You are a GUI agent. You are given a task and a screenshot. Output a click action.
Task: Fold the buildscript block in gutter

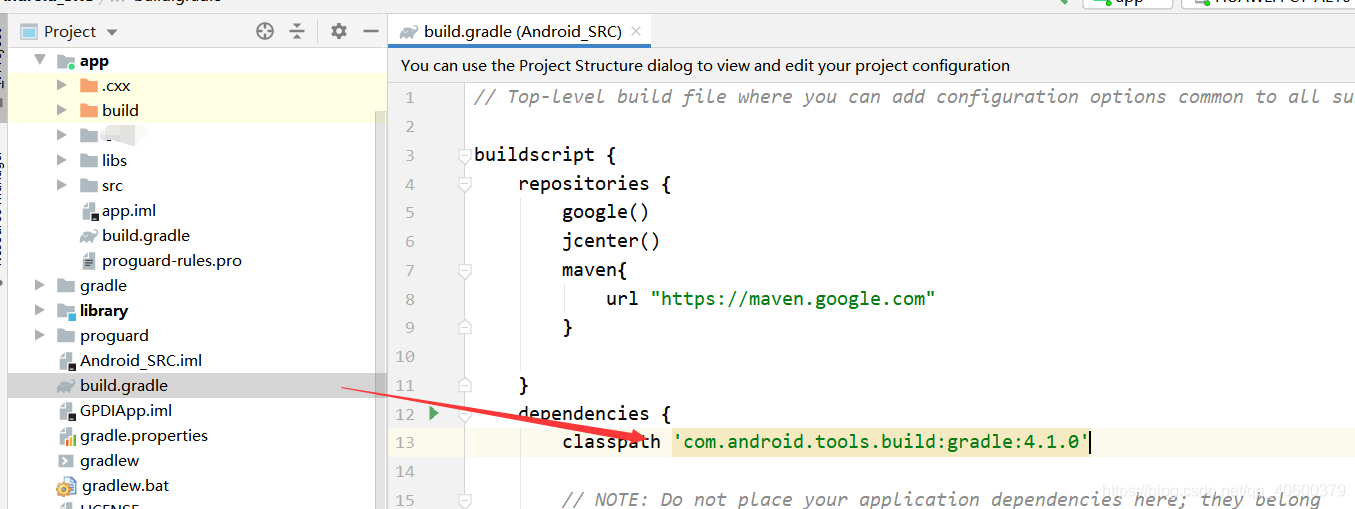(464, 155)
